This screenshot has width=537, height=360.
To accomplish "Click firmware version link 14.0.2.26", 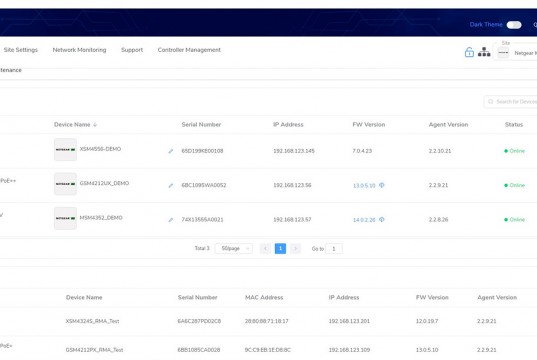I will click(x=364, y=220).
